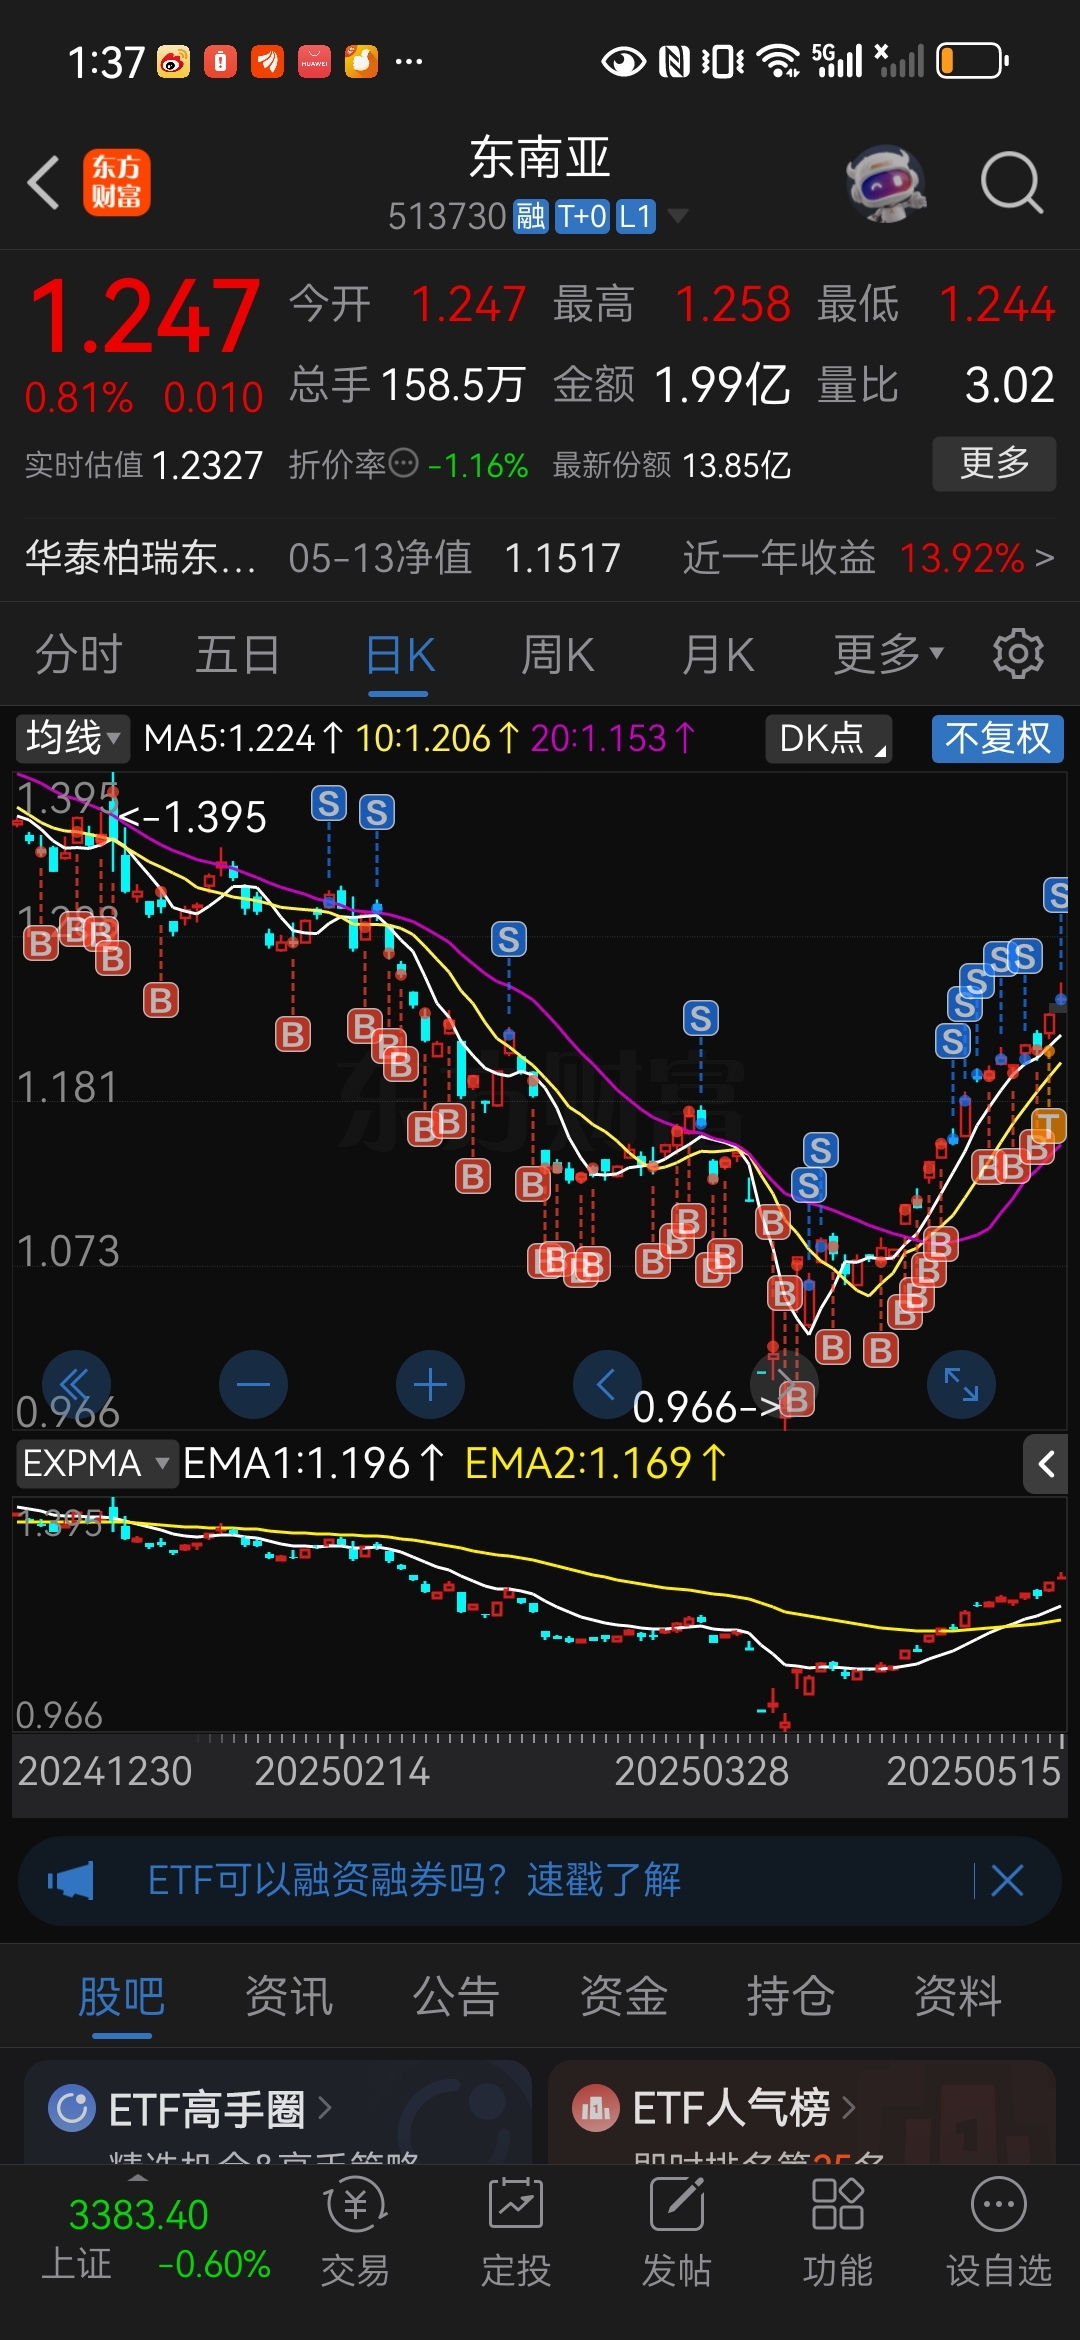This screenshot has height=2340, width=1080.
Task: Switch to 月K chart tab
Action: tap(717, 655)
